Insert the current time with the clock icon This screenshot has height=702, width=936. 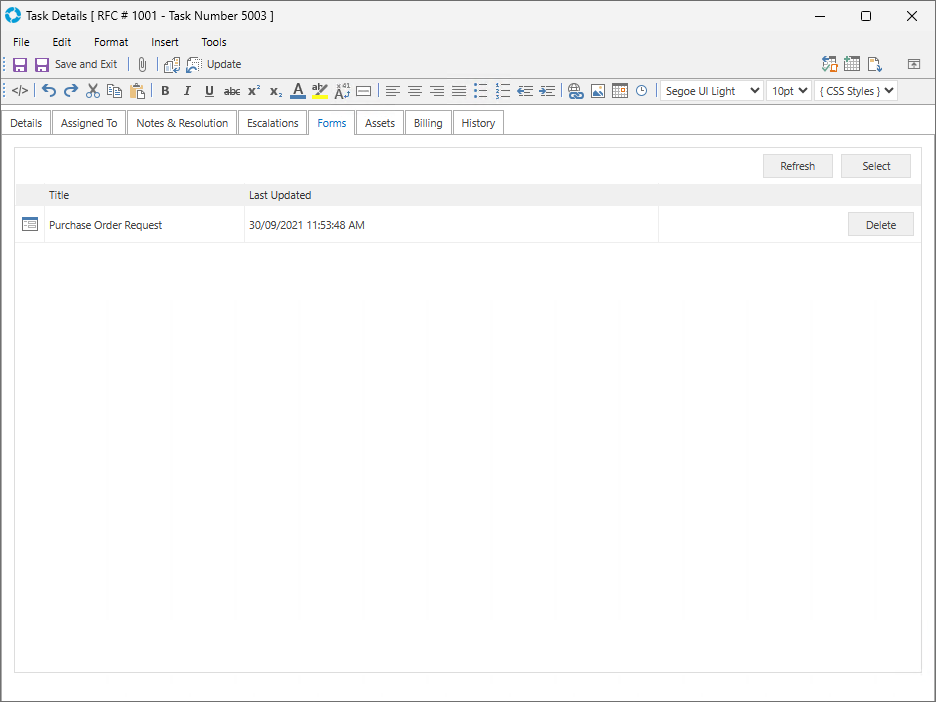coord(641,91)
